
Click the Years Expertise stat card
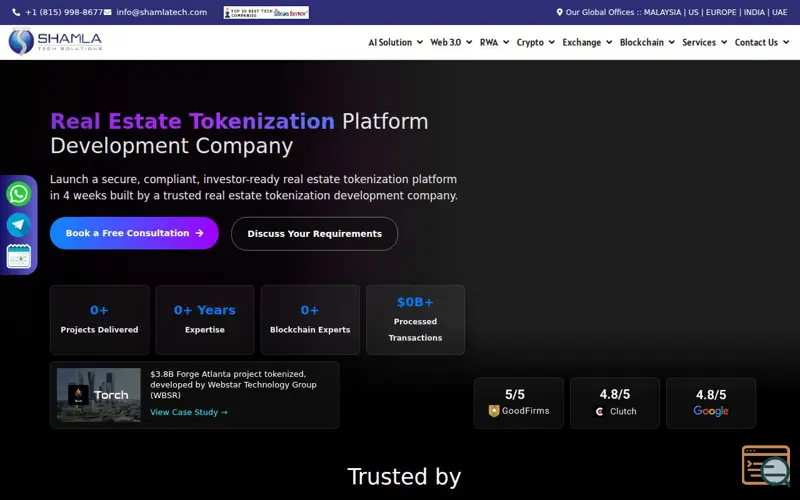[205, 320]
